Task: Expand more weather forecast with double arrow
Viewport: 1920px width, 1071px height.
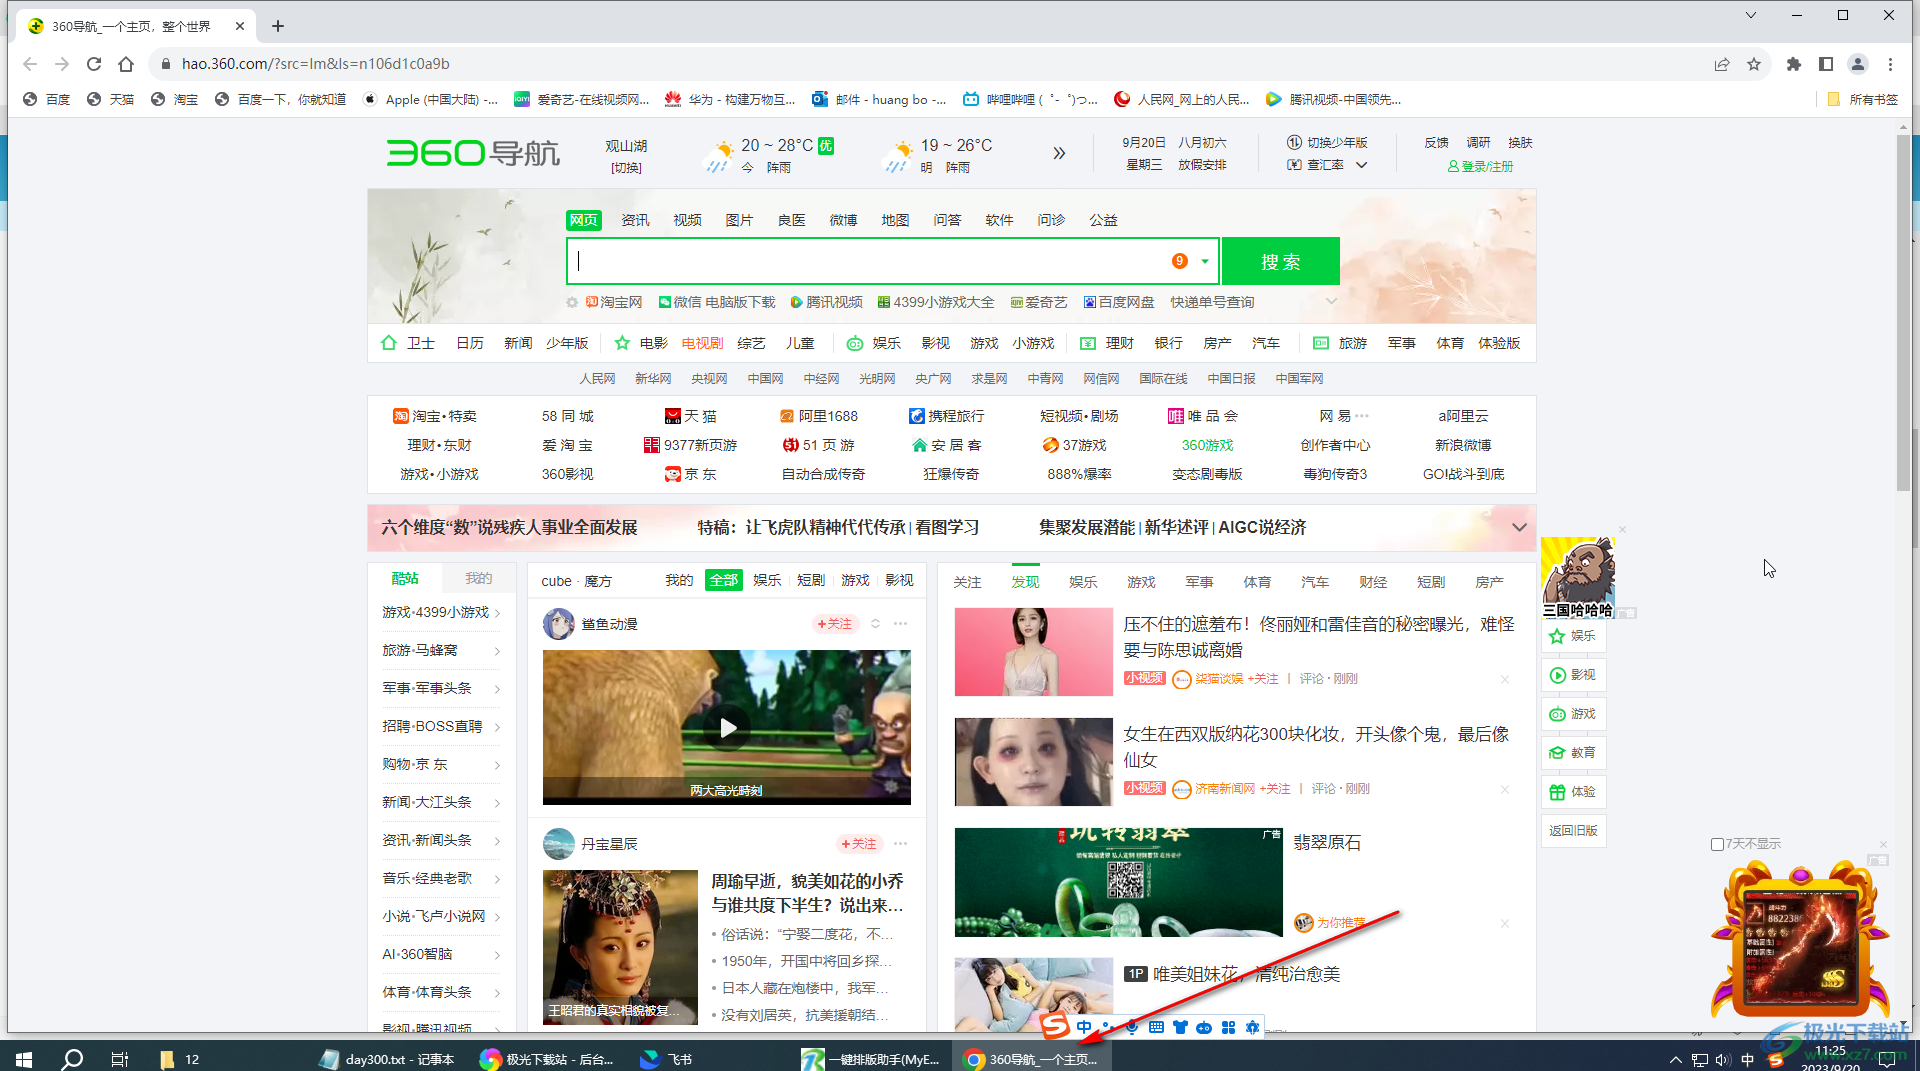Action: [1059, 154]
